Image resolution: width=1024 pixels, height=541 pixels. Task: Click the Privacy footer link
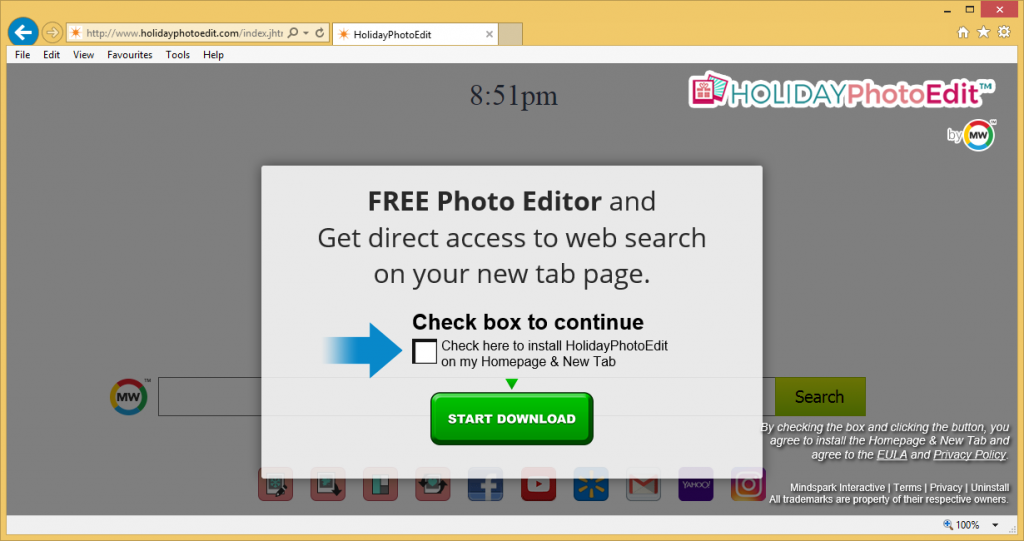[x=946, y=487]
